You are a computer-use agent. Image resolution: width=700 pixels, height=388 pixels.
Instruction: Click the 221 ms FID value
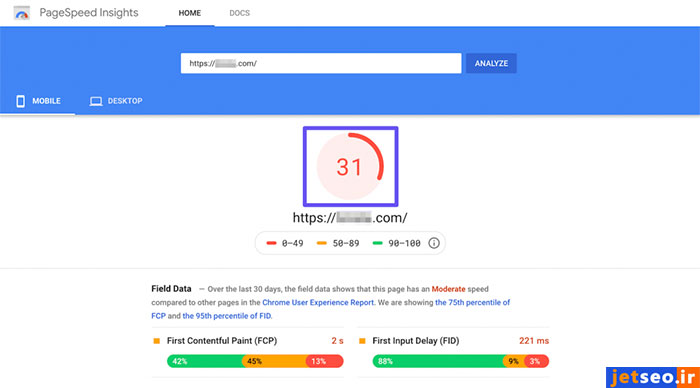click(534, 341)
